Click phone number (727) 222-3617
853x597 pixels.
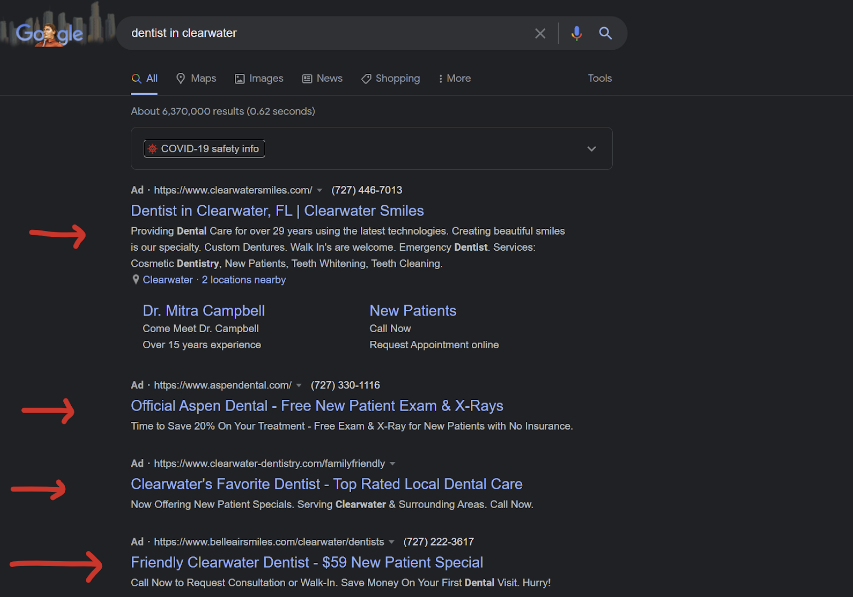[438, 541]
